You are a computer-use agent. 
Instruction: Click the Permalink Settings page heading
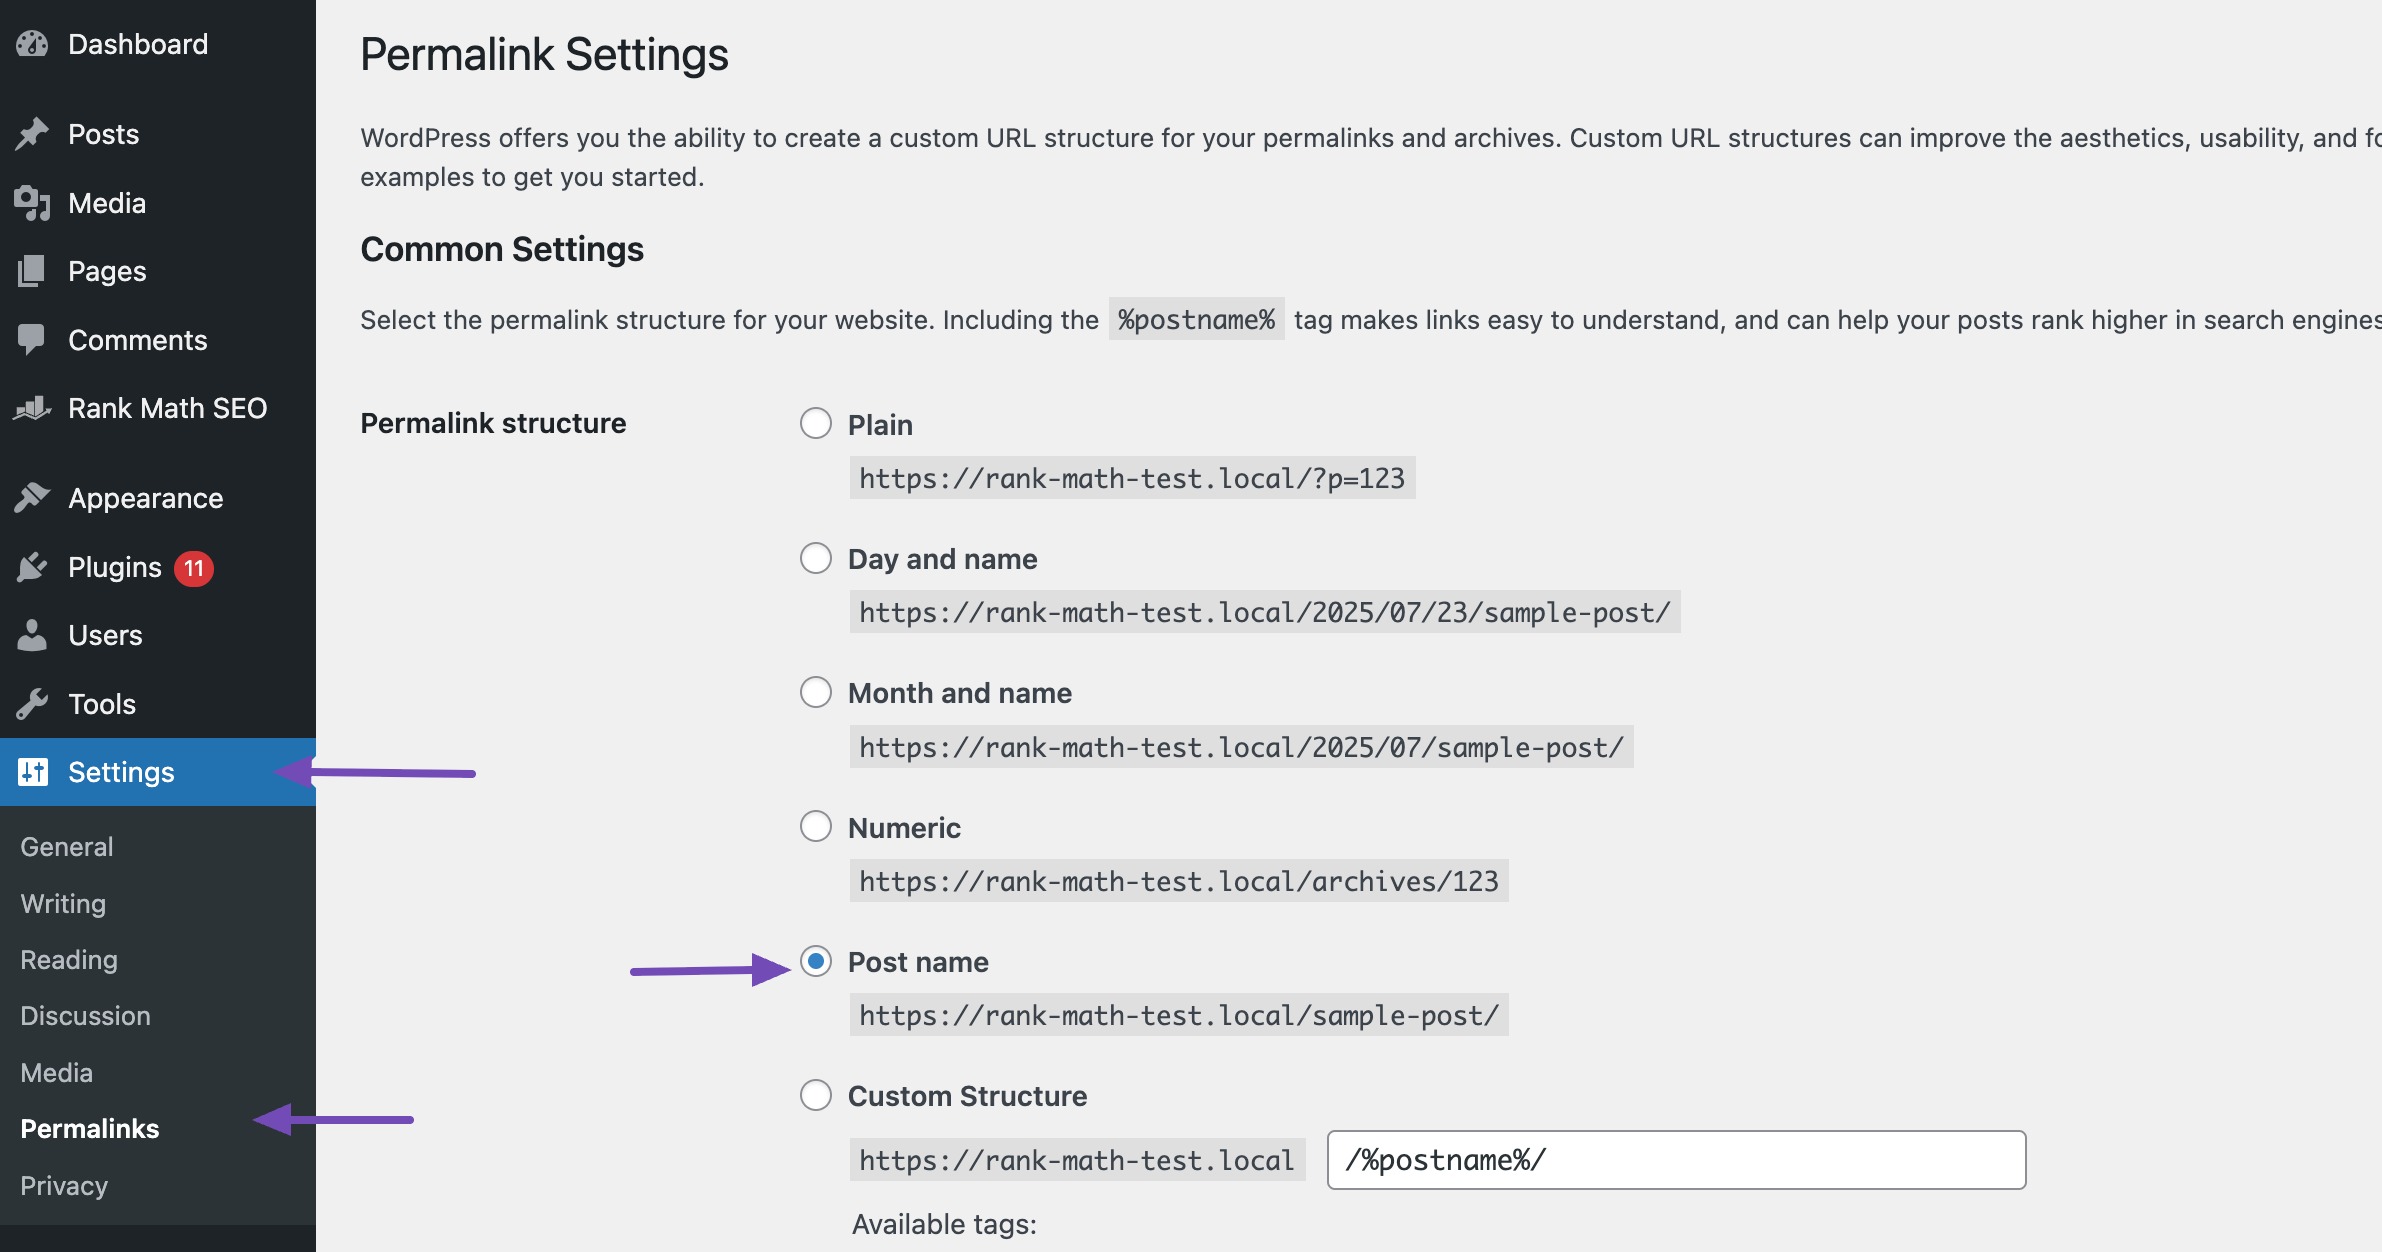click(x=544, y=54)
